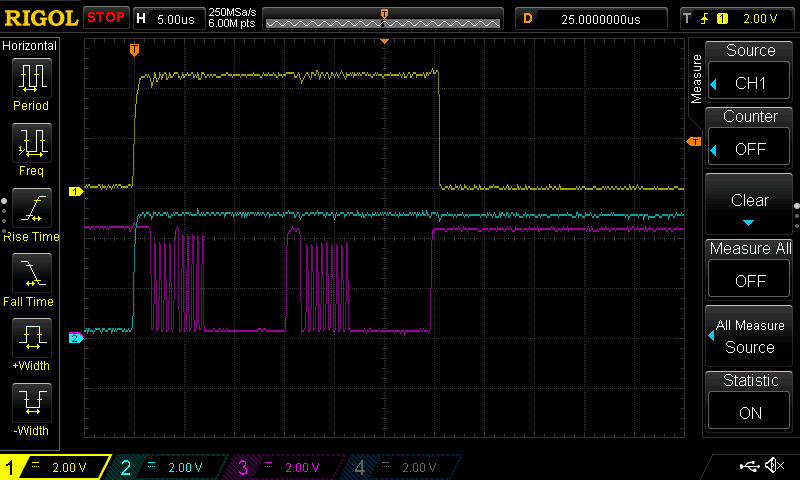Image resolution: width=800 pixels, height=480 pixels.
Task: Expand the Clear menu arrow
Action: tap(749, 221)
